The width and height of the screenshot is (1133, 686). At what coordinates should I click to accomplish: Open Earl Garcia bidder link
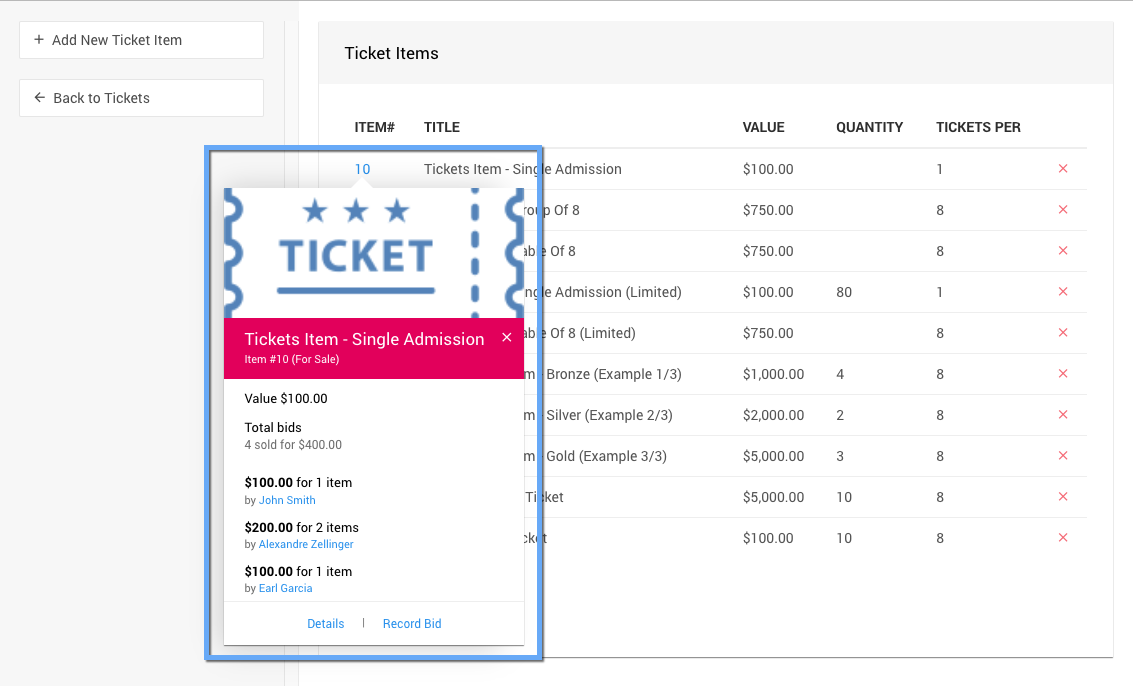pos(286,589)
